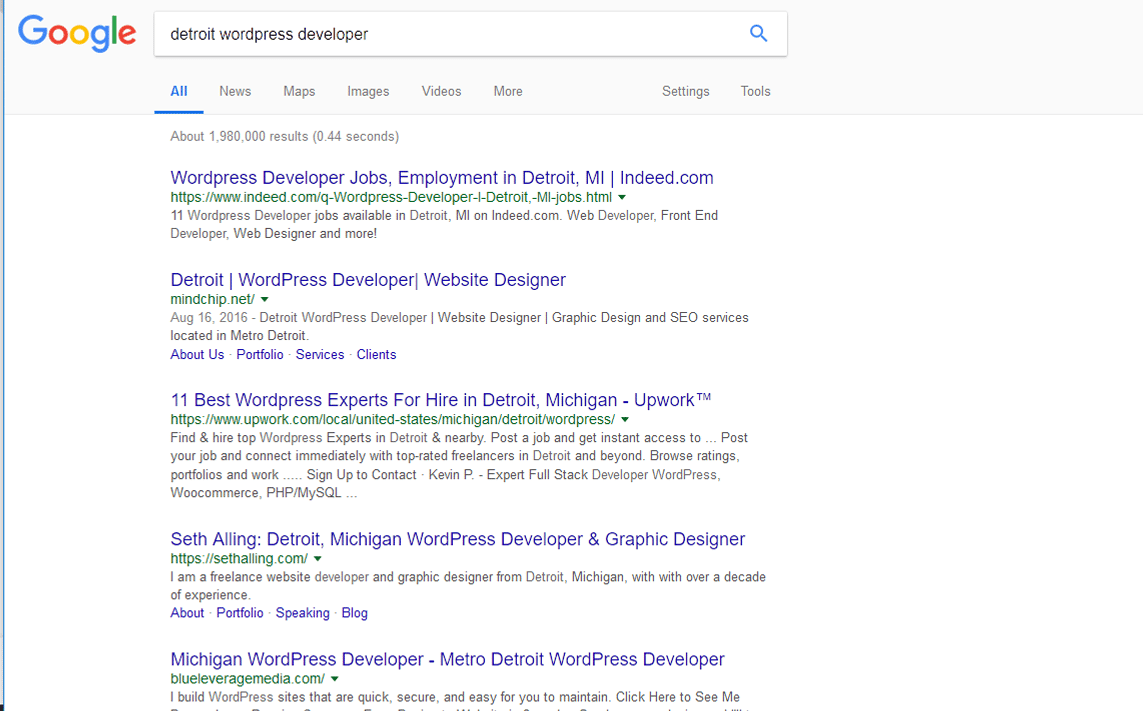
Task: Visit the mindchip.net Portfolio sitelink
Action: 260,355
